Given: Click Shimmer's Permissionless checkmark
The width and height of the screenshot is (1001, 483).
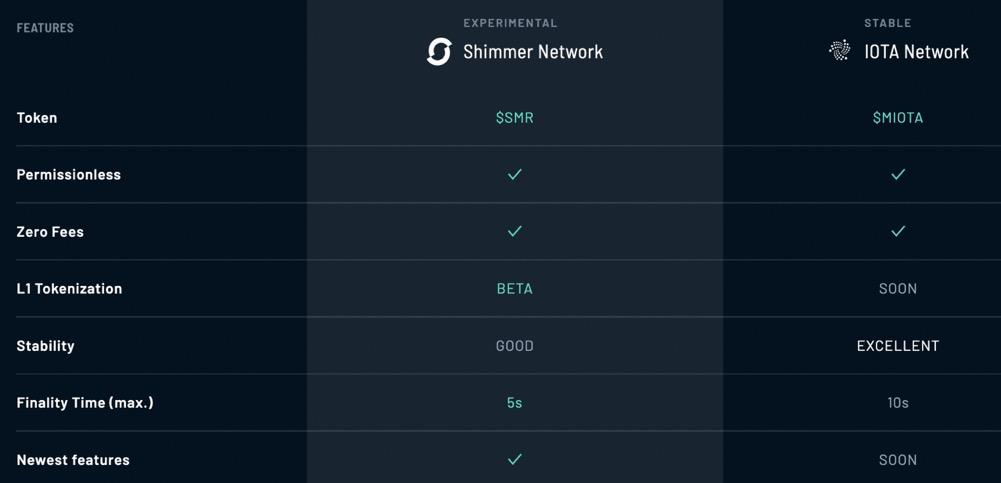Looking at the screenshot, I should click(x=514, y=175).
